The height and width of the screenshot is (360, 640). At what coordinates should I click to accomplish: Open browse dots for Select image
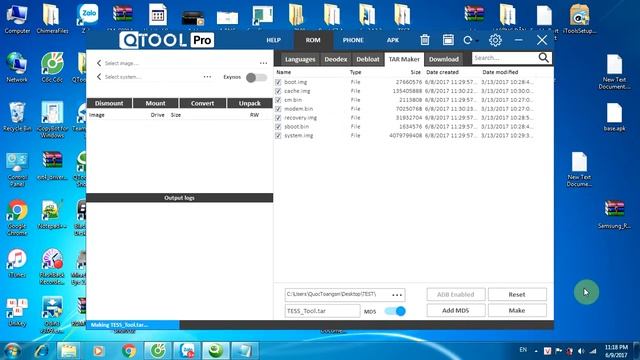(x=263, y=63)
